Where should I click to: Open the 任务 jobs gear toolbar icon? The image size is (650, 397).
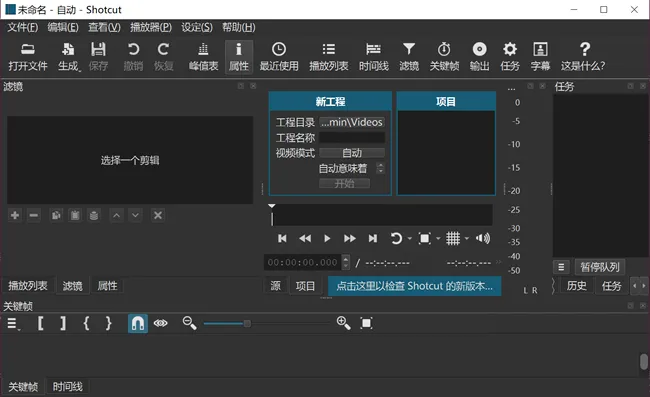click(x=509, y=57)
